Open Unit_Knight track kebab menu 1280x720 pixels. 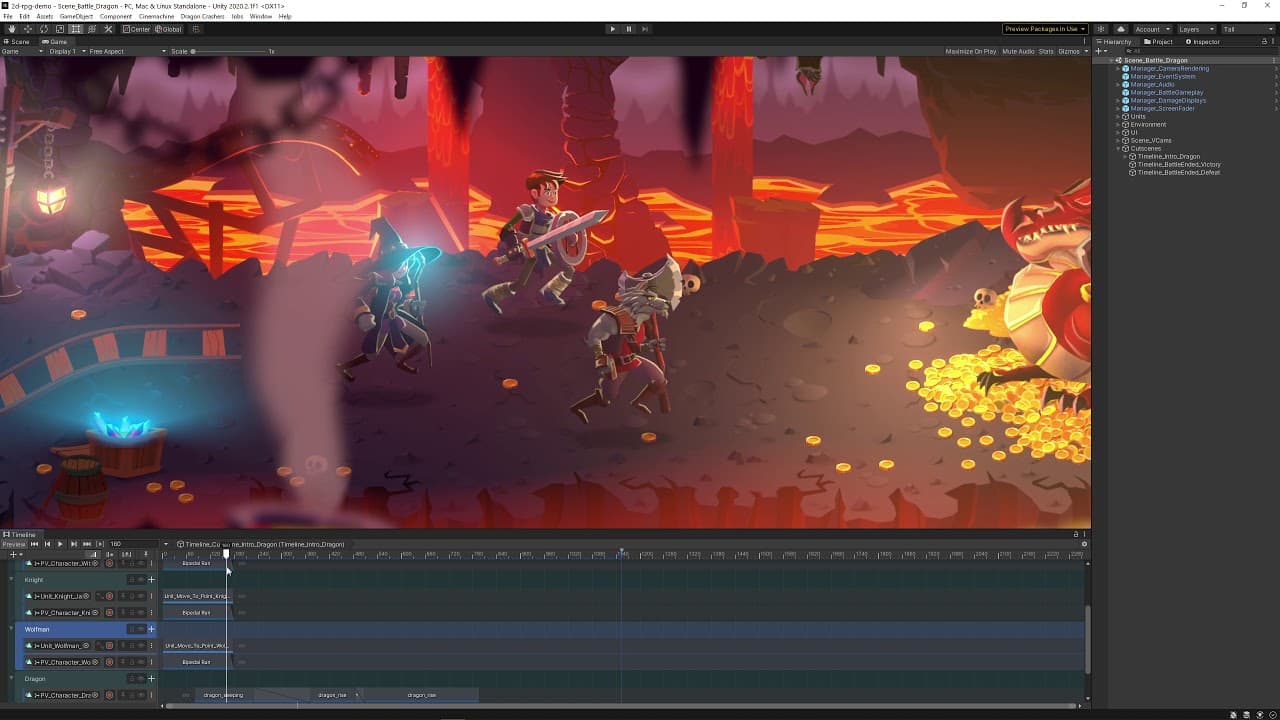coord(151,596)
